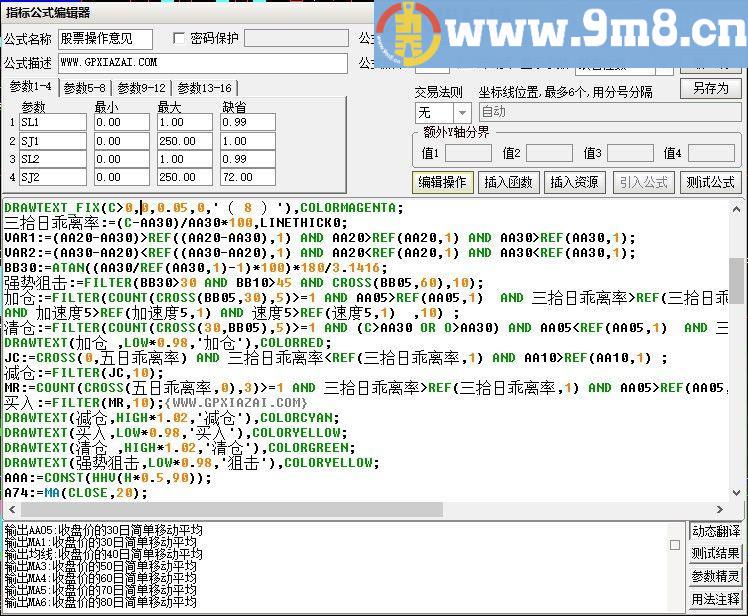Select the SL2 parameter name field
The image size is (748, 616).
click(53, 159)
